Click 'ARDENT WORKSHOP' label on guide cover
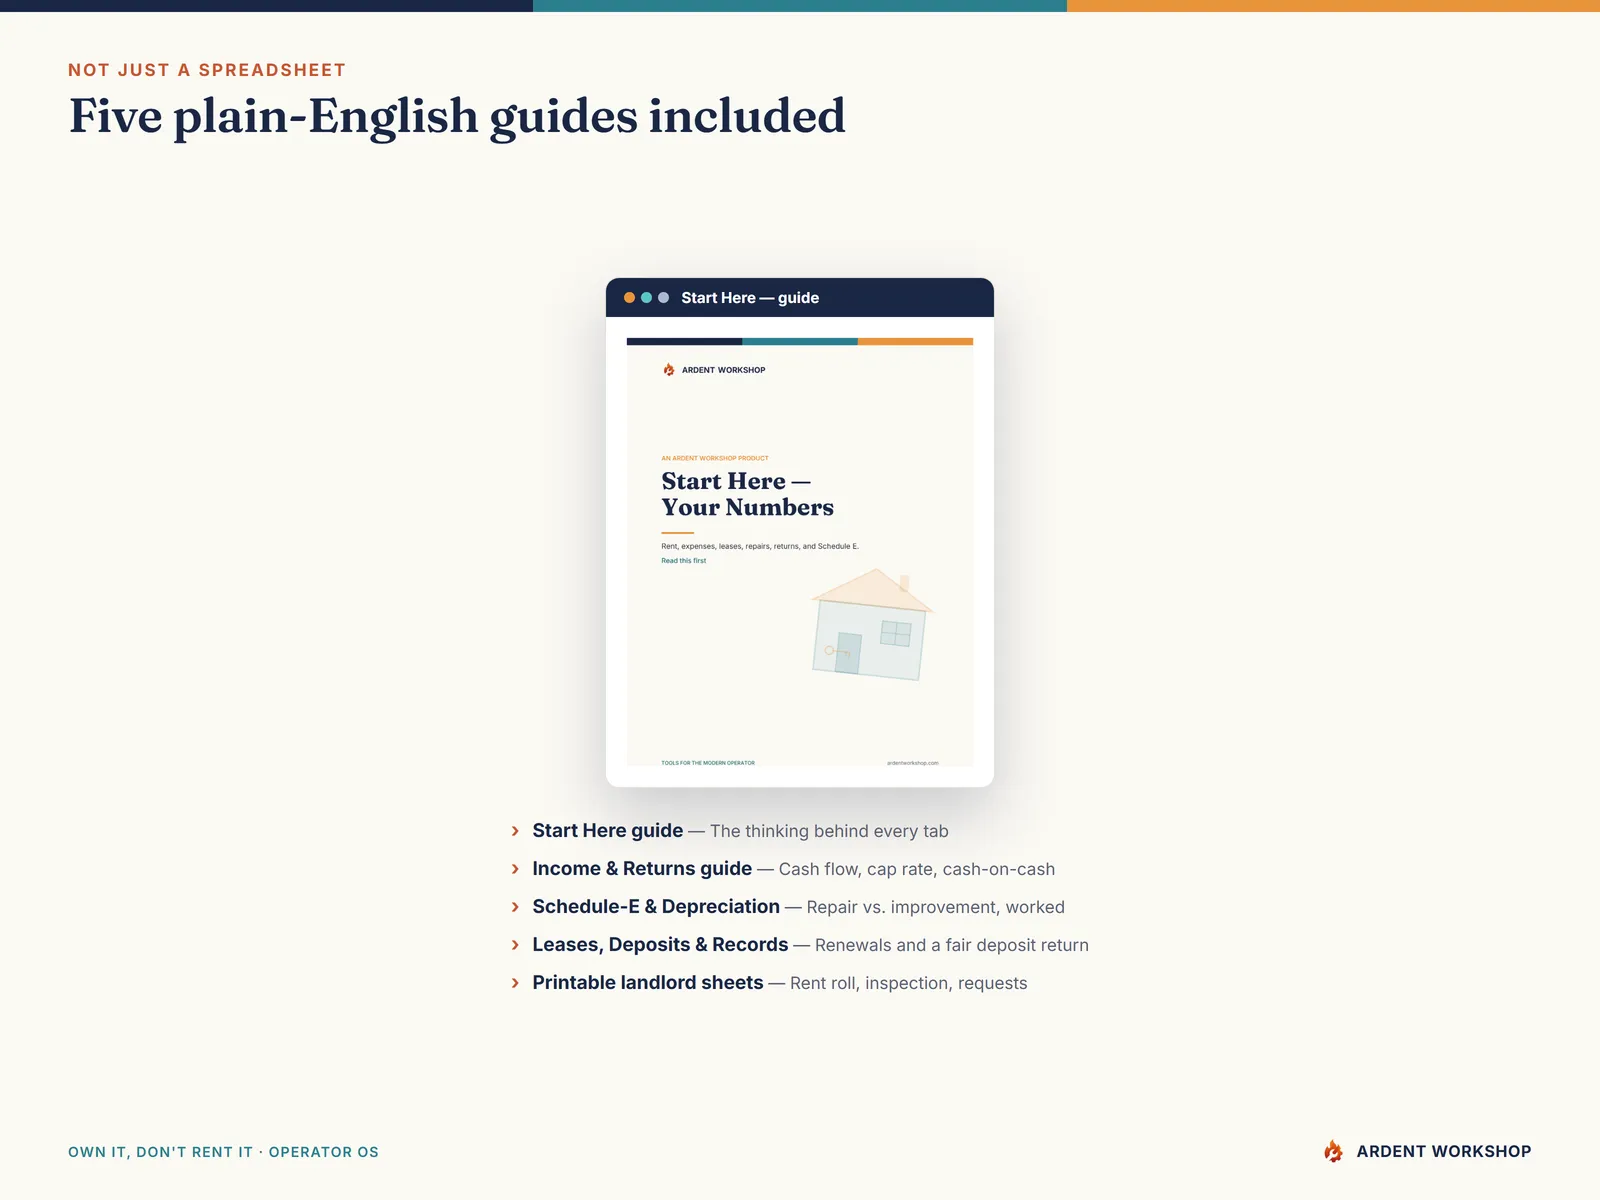The height and width of the screenshot is (1200, 1600). click(723, 370)
